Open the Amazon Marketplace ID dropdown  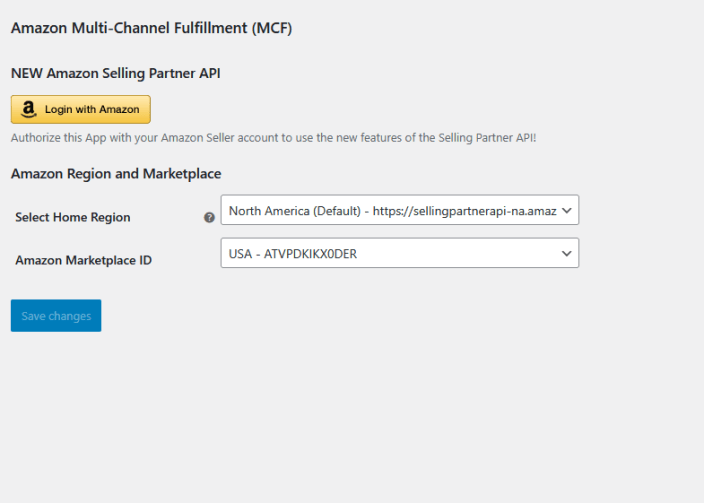point(400,253)
